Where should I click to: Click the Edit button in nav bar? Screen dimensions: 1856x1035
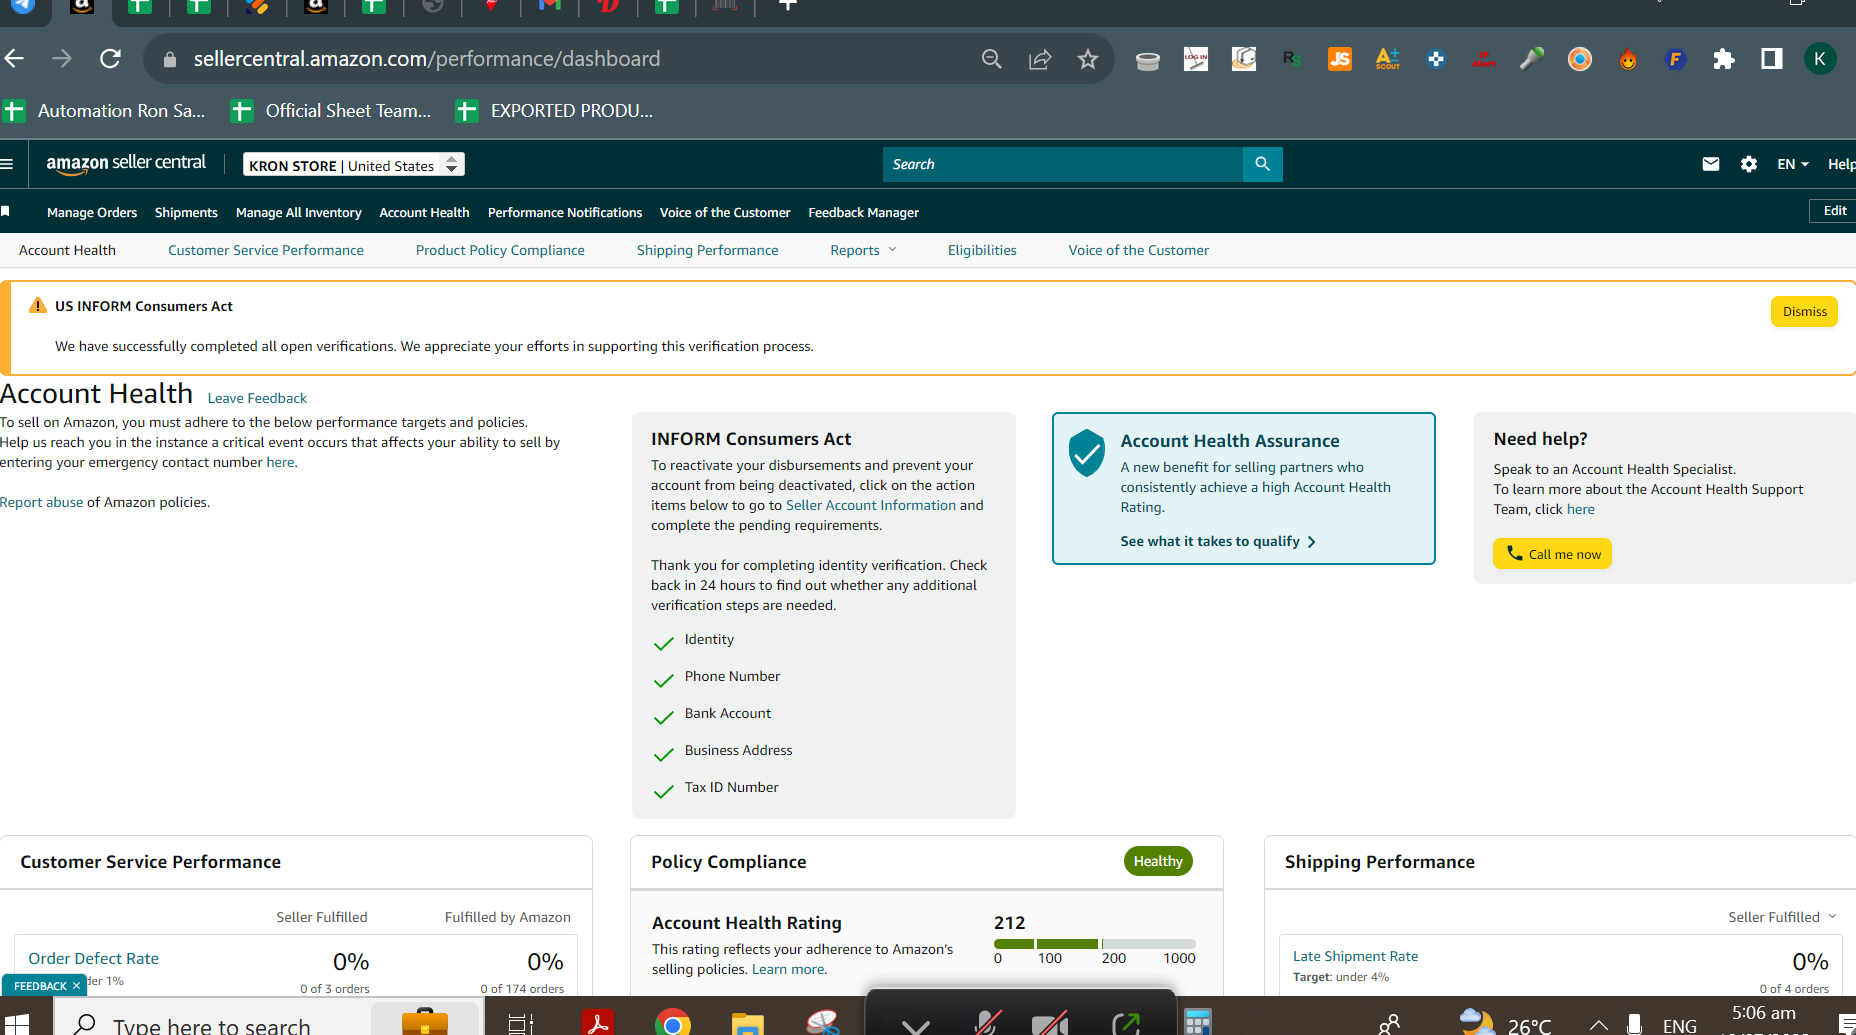(x=1834, y=211)
